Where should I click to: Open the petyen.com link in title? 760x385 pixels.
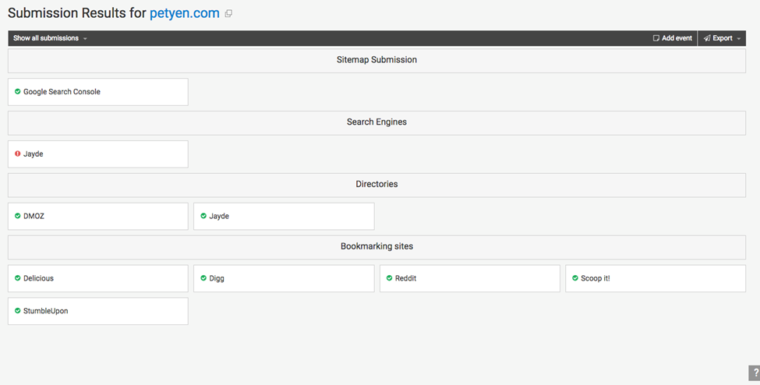tap(184, 13)
